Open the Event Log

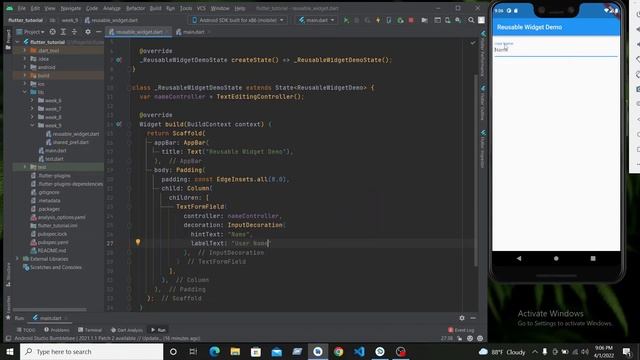tap(461, 330)
